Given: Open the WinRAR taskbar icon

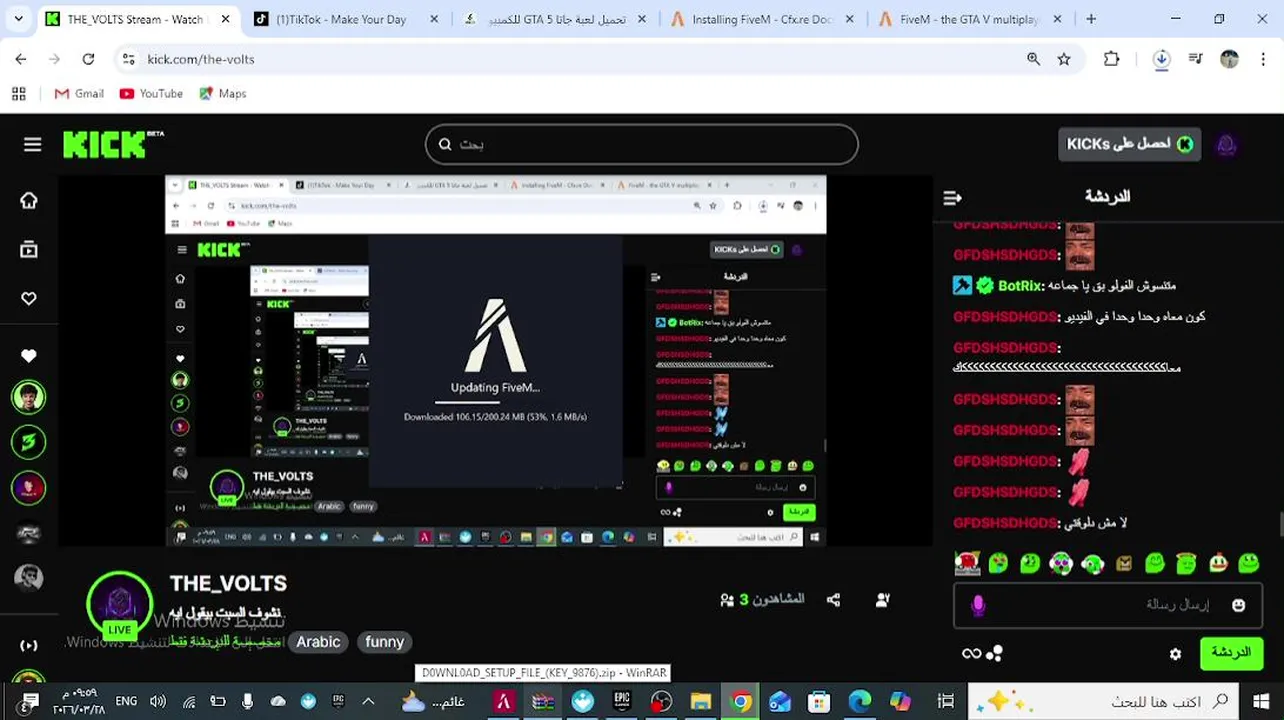Looking at the screenshot, I should click(543, 702).
